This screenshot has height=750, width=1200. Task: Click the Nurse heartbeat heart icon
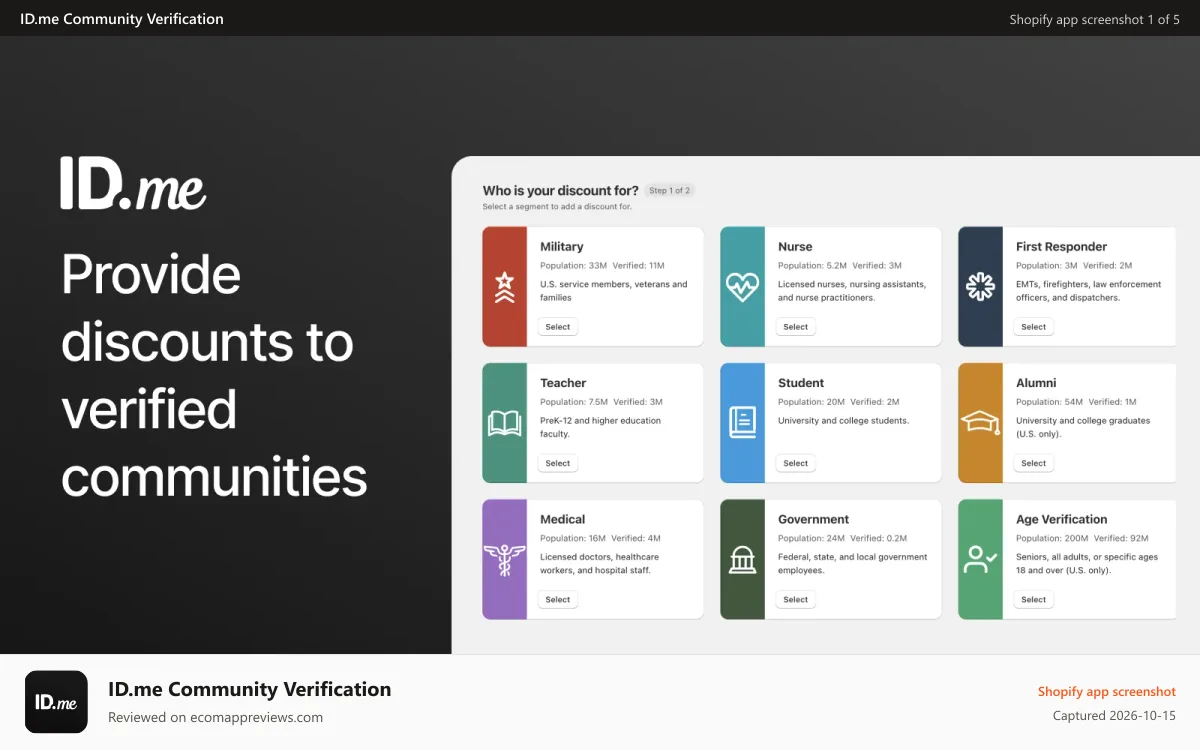(742, 287)
